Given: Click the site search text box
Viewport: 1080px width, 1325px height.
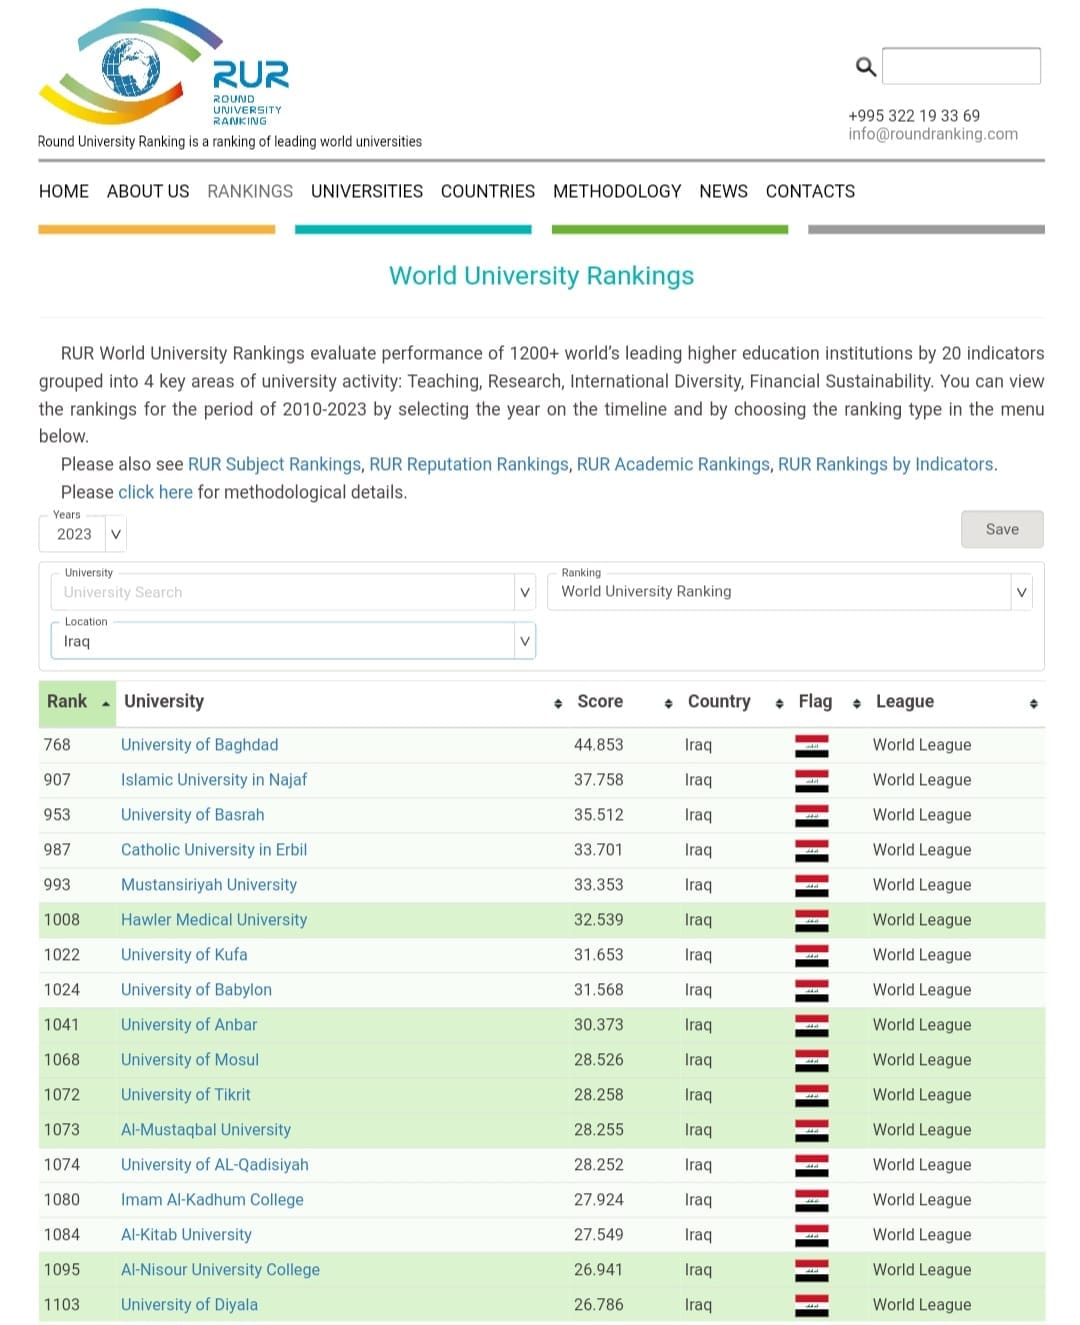Looking at the screenshot, I should (x=962, y=66).
